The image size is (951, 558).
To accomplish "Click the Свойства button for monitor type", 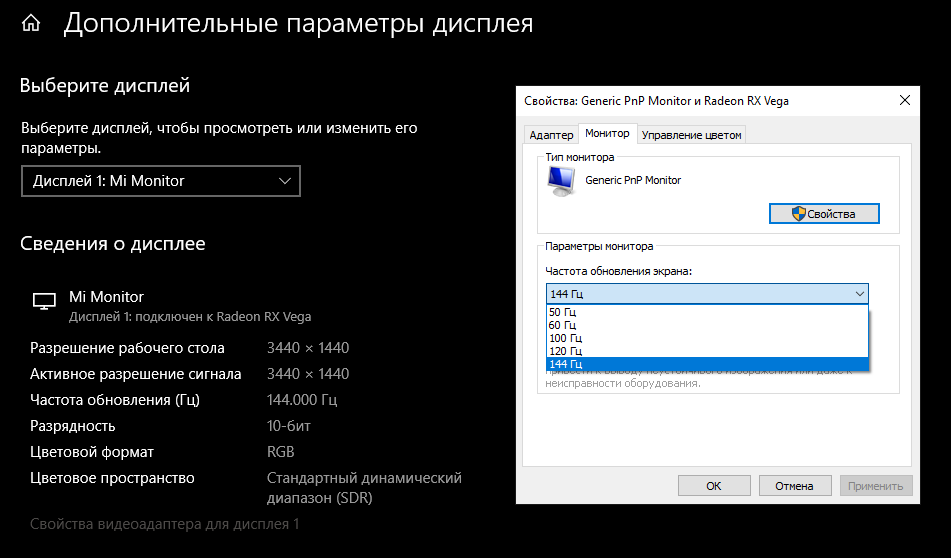I will click(824, 213).
